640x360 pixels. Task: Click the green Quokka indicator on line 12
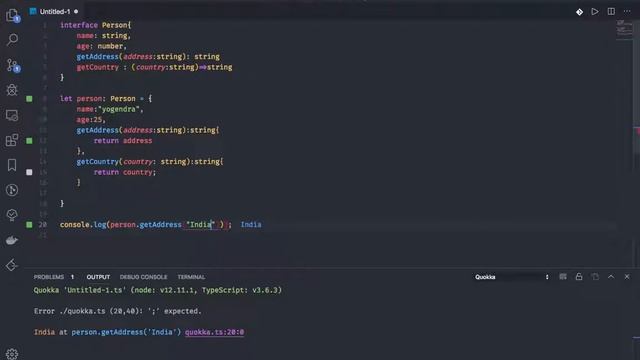tap(29, 141)
